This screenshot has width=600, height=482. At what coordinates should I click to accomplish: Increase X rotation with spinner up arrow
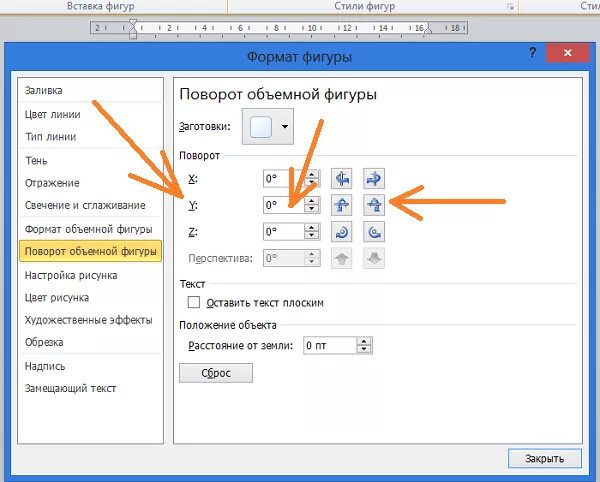pos(312,174)
